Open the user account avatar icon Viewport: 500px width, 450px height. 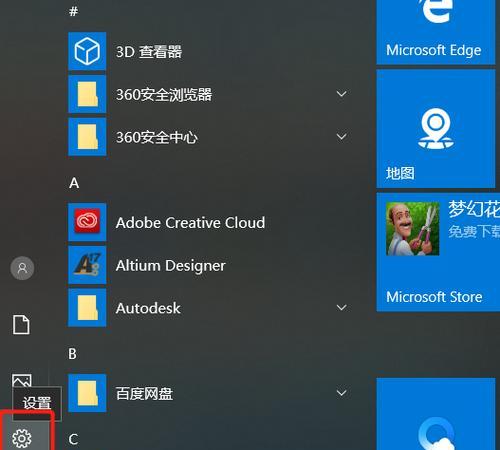coord(22,268)
